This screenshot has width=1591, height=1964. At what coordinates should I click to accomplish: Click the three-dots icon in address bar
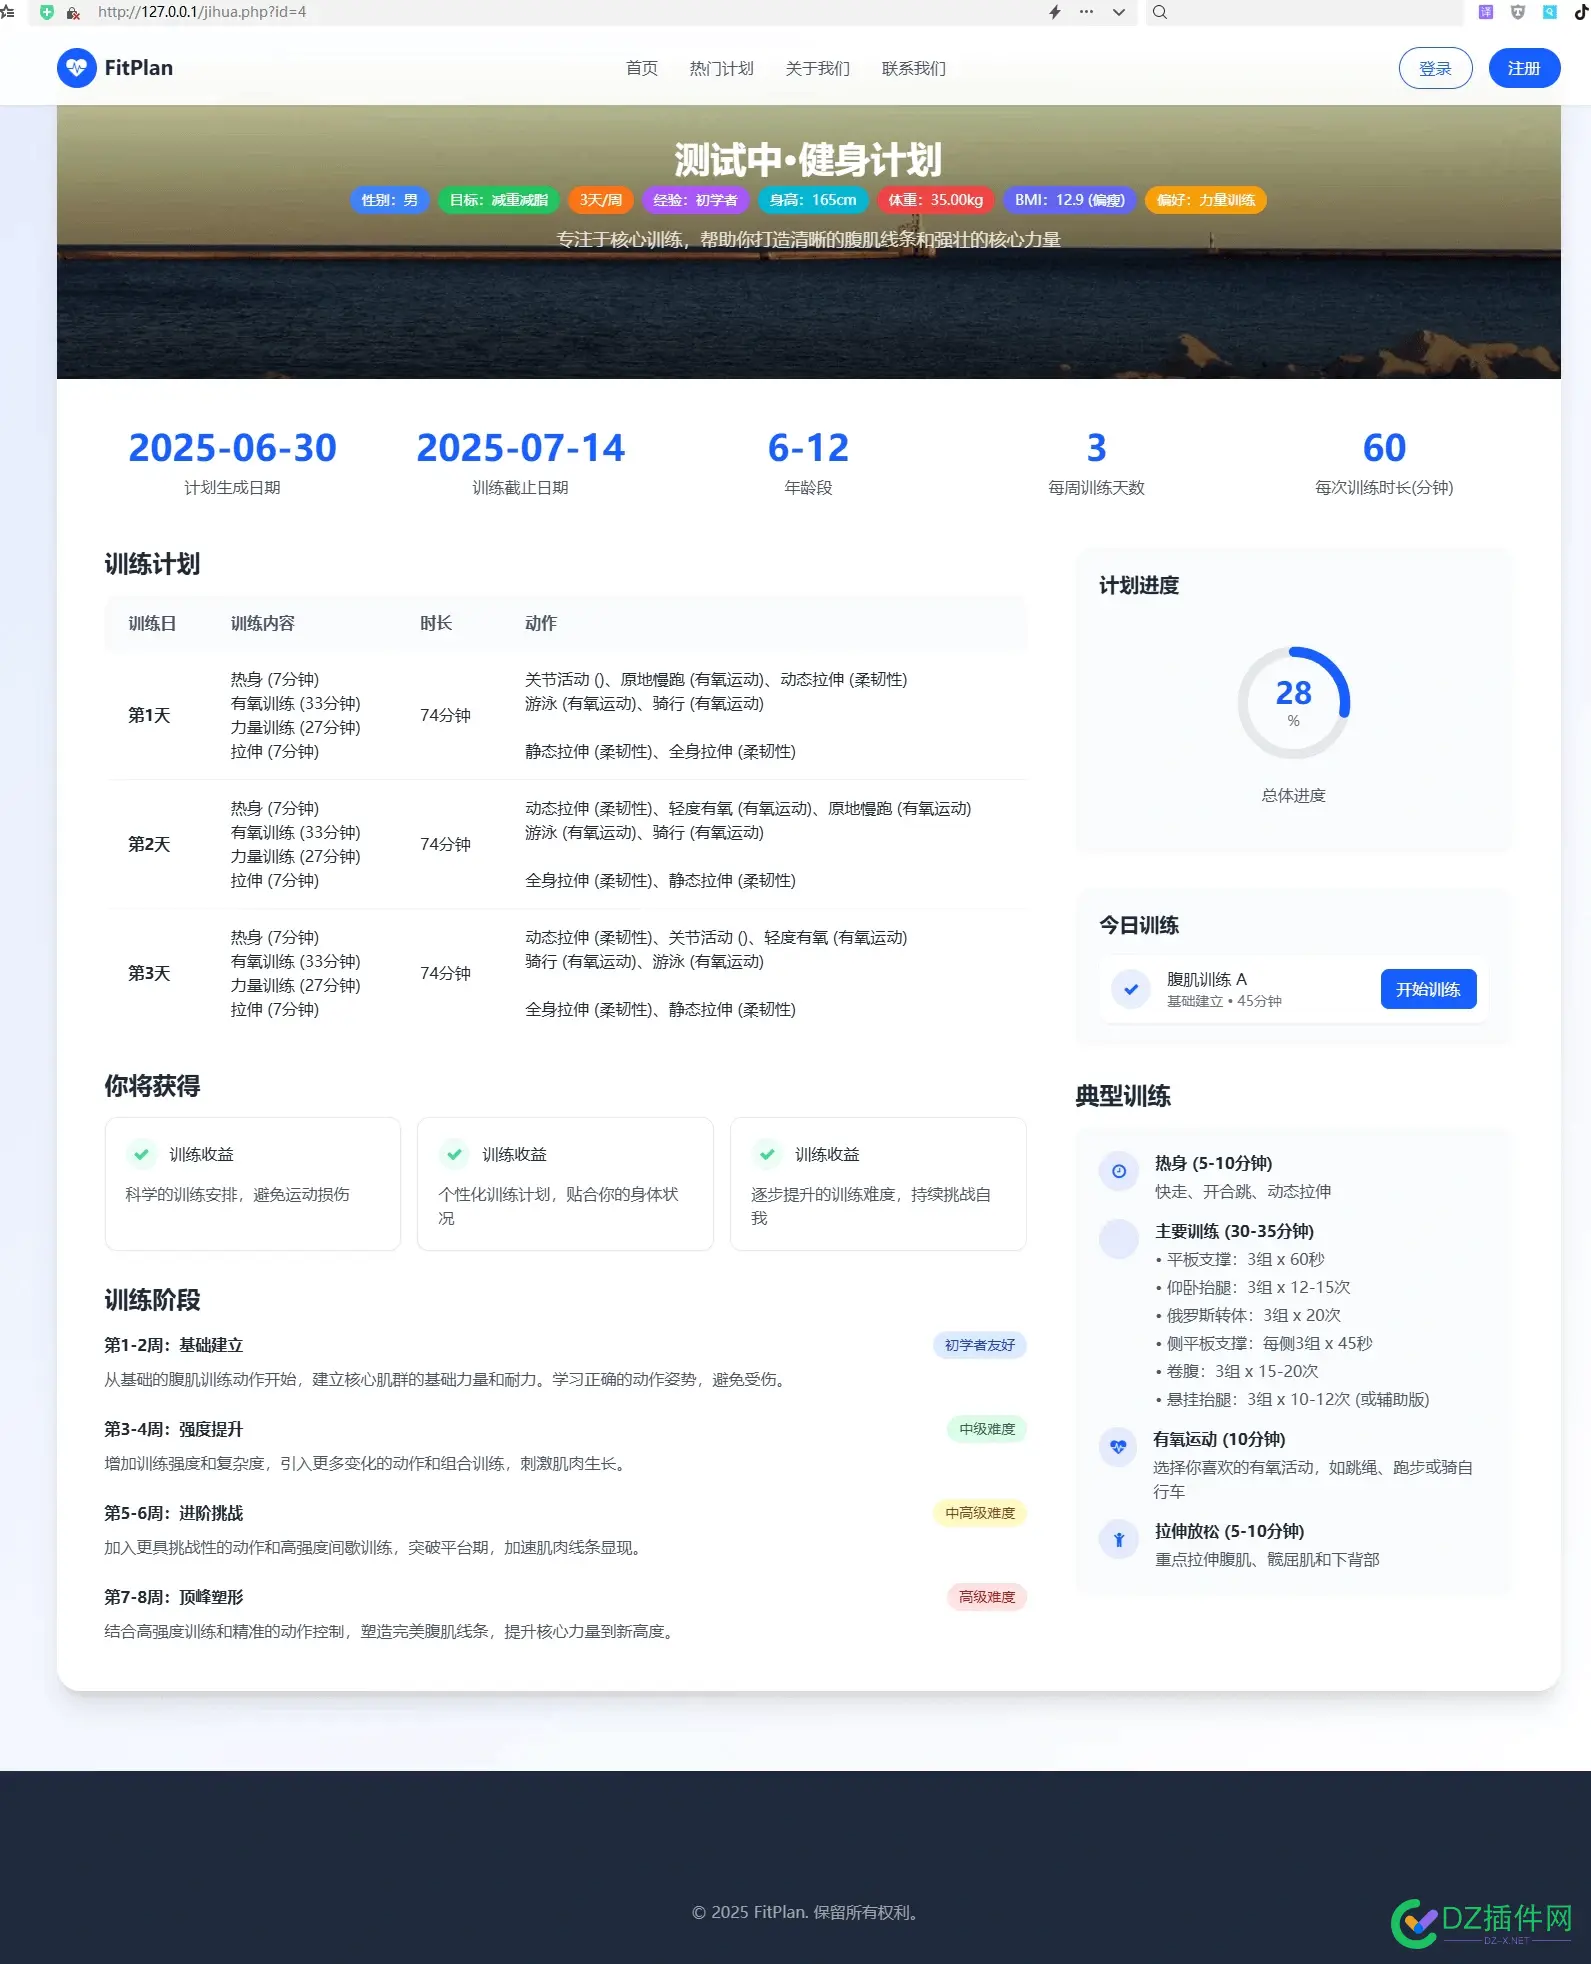pyautogui.click(x=1086, y=12)
